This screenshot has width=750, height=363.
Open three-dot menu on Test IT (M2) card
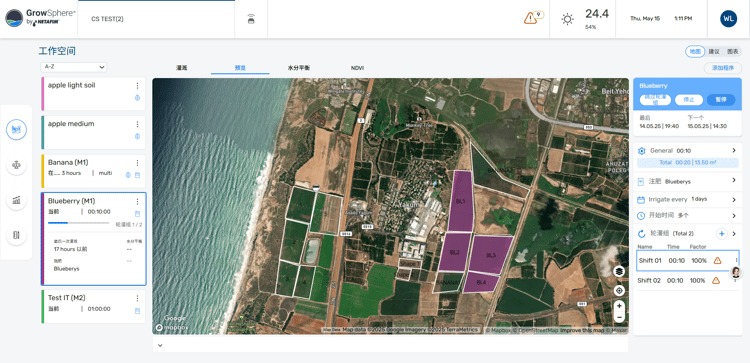click(x=137, y=298)
